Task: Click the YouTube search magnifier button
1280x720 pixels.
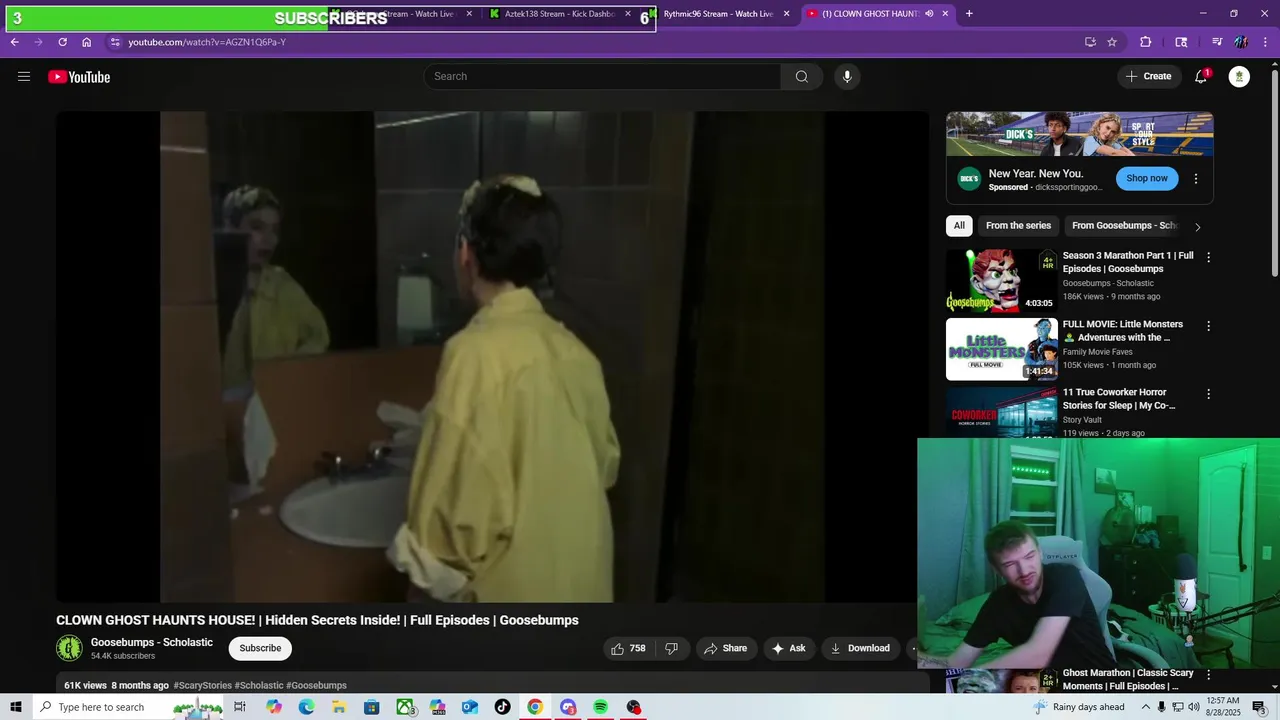Action: tap(802, 77)
